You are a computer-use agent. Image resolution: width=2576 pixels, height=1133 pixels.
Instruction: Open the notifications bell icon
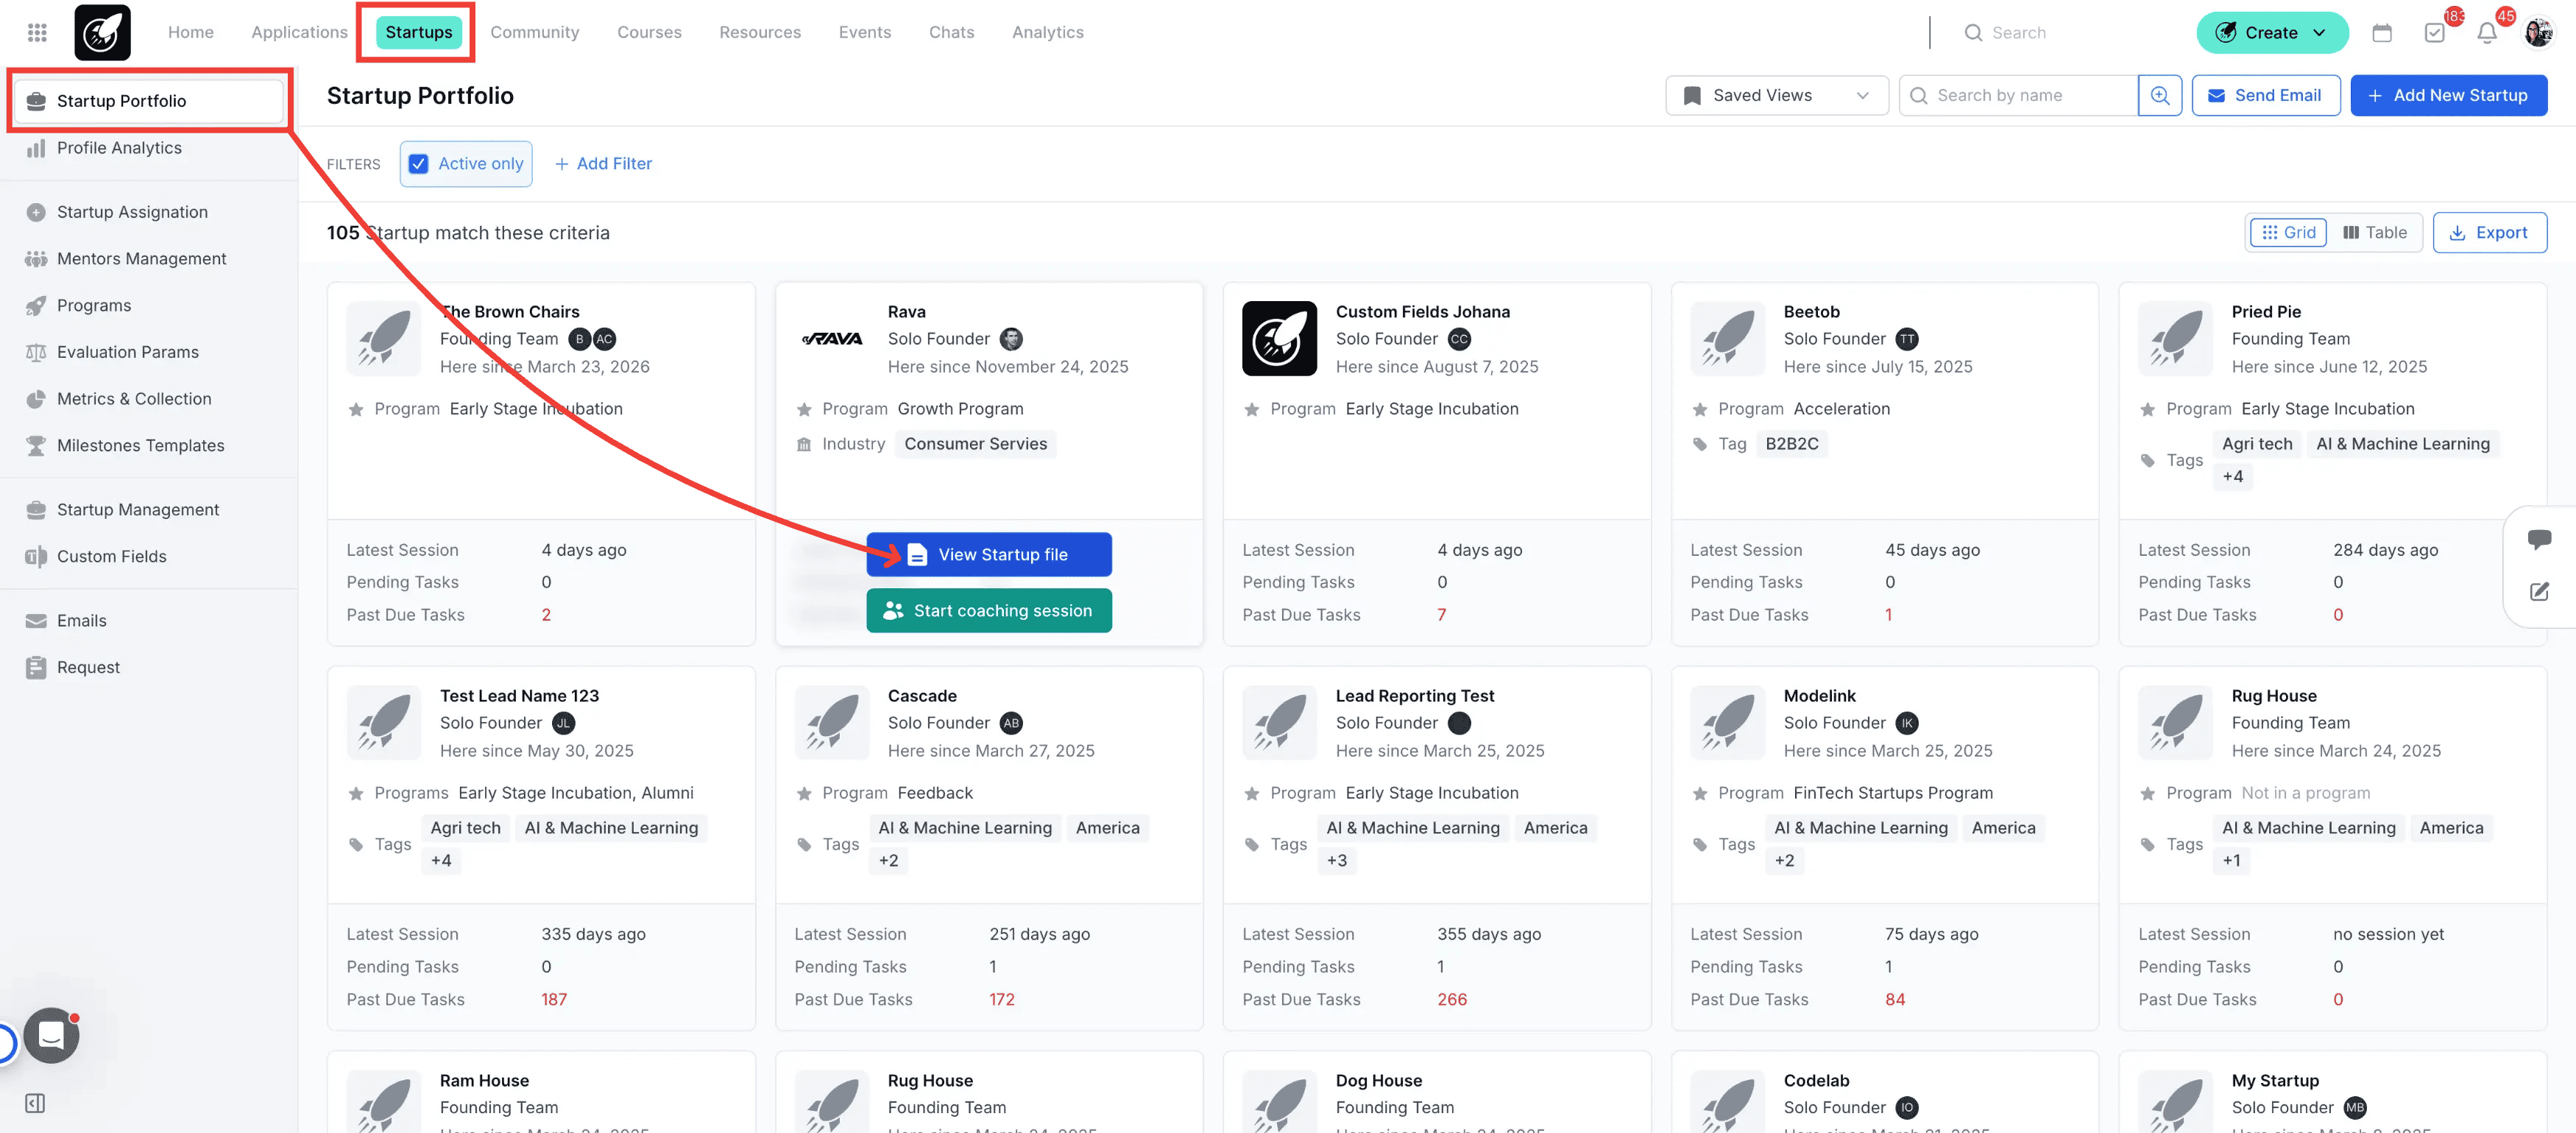(2487, 32)
